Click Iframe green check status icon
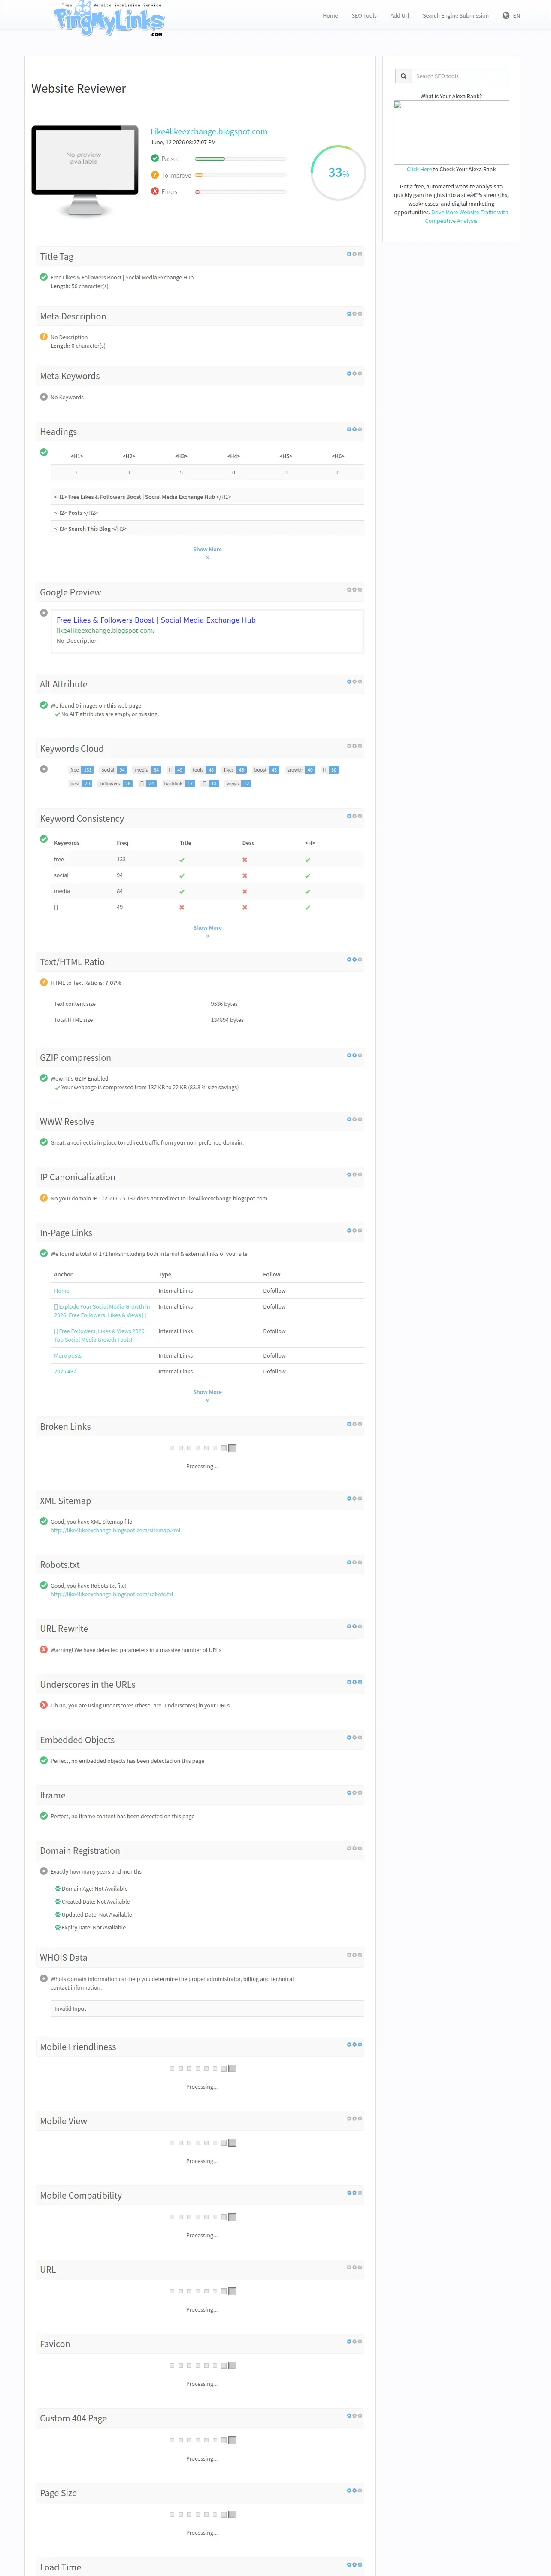 pyautogui.click(x=44, y=1816)
